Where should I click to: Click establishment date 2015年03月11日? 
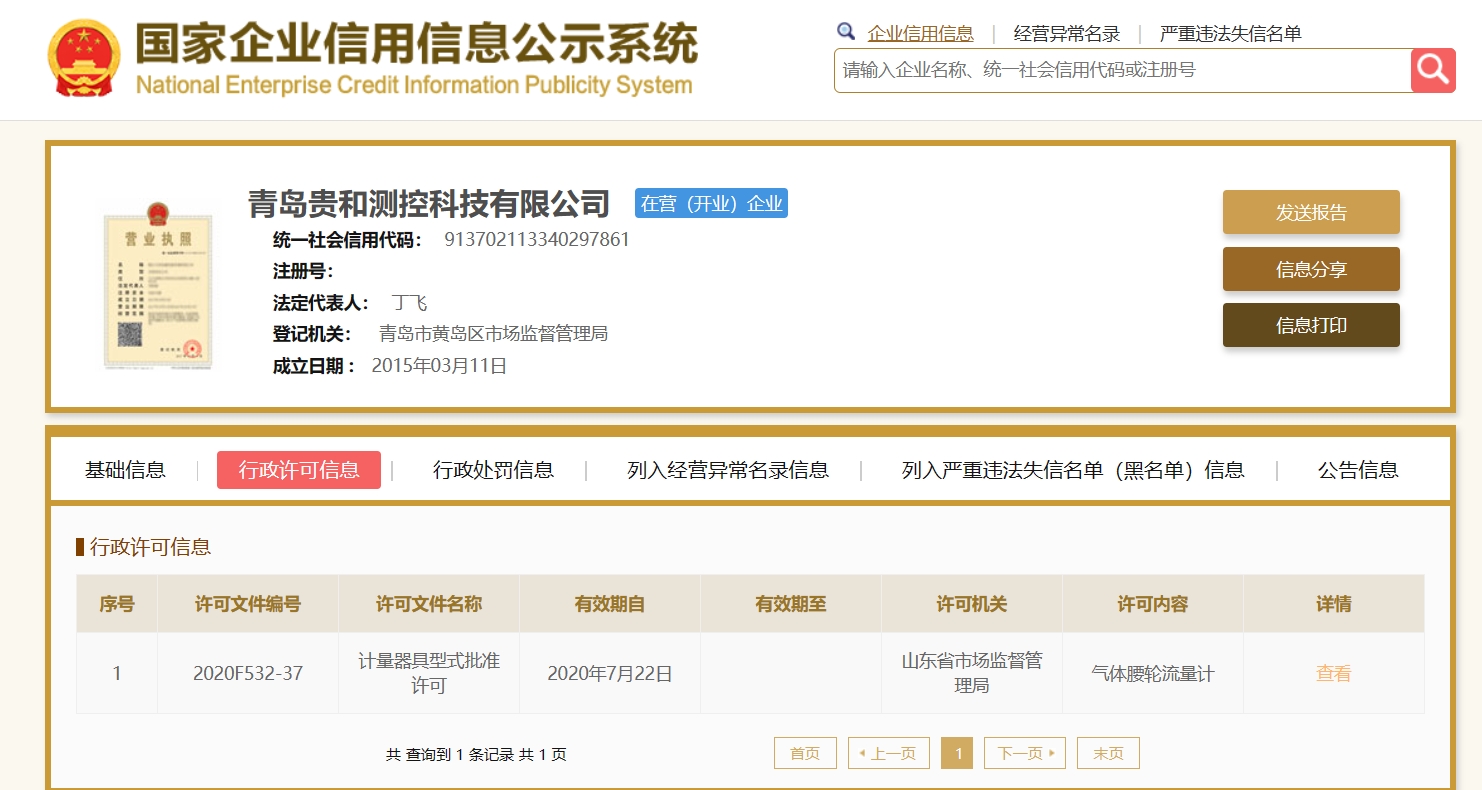(439, 366)
